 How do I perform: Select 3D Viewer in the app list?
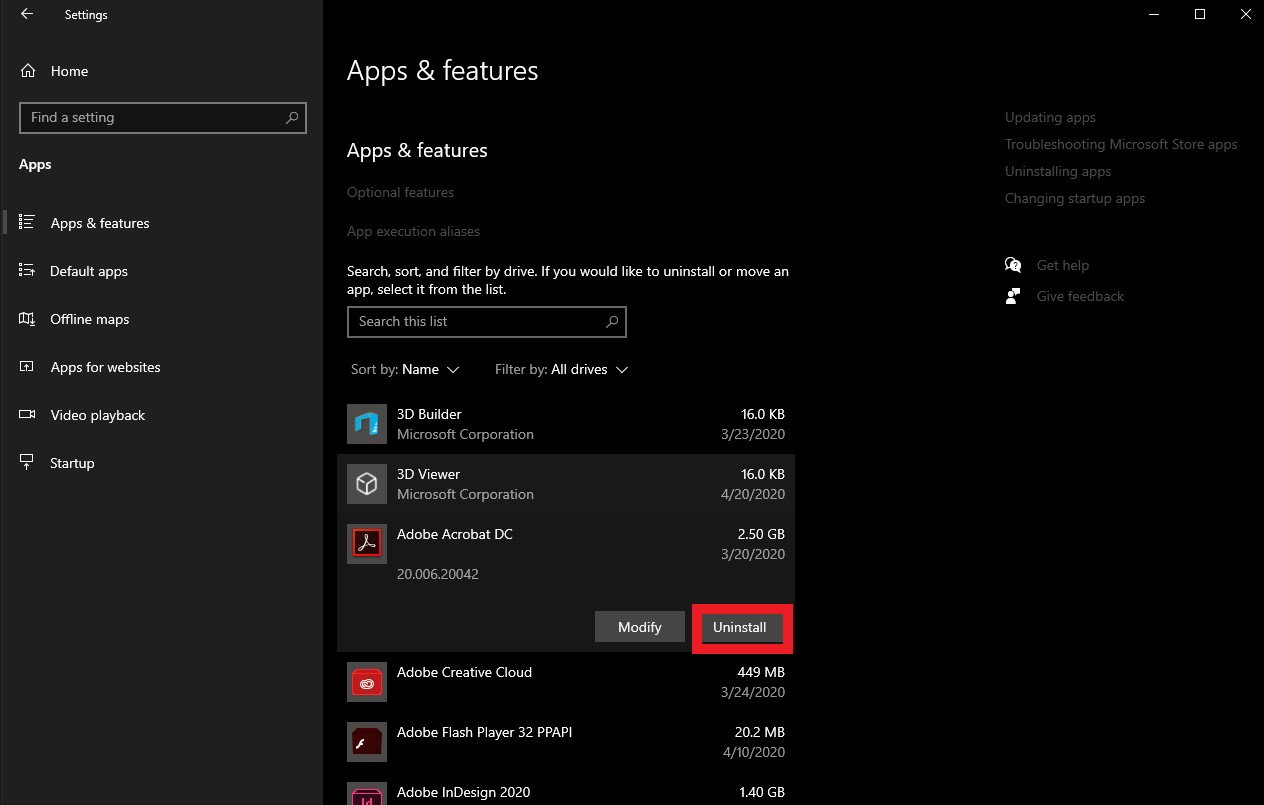[x=566, y=484]
